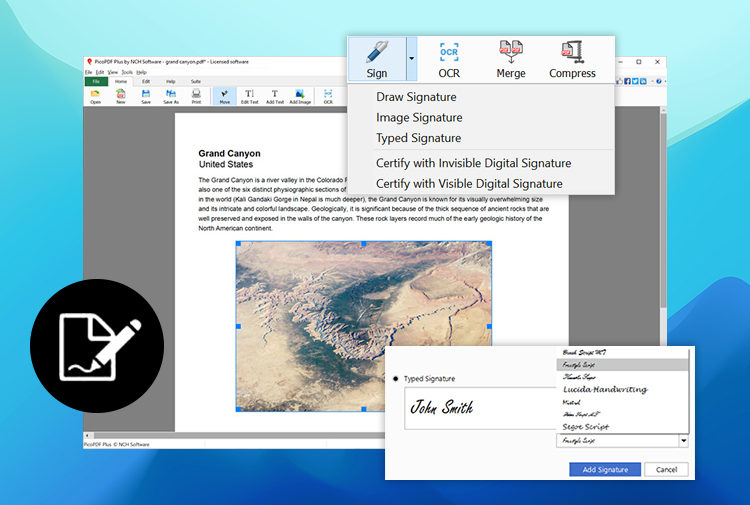750x505 pixels.
Task: Select Certify with Visible Digital Signature
Action: [x=469, y=184]
